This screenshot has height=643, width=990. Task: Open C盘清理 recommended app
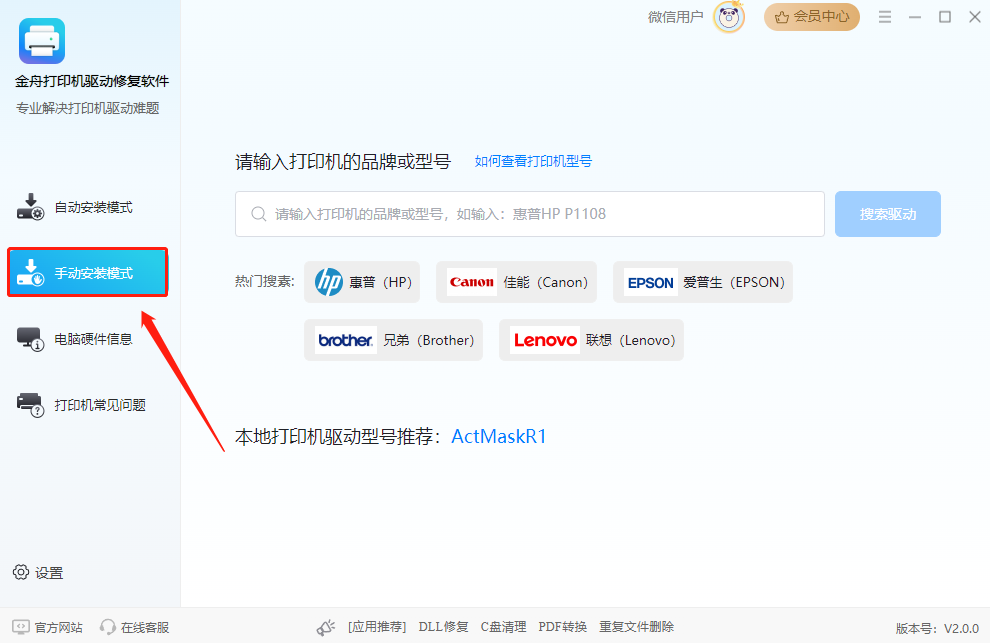tap(503, 627)
